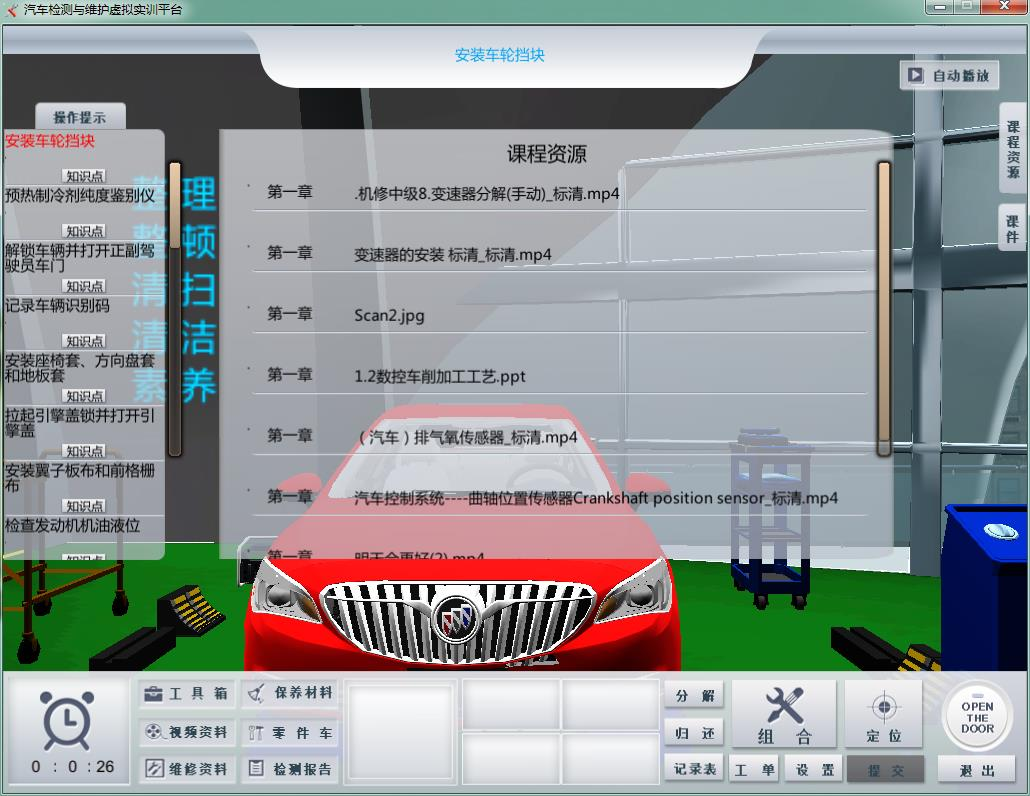The image size is (1030, 796).
Task: Open the 检测报告 inspection report
Action: (x=289, y=769)
